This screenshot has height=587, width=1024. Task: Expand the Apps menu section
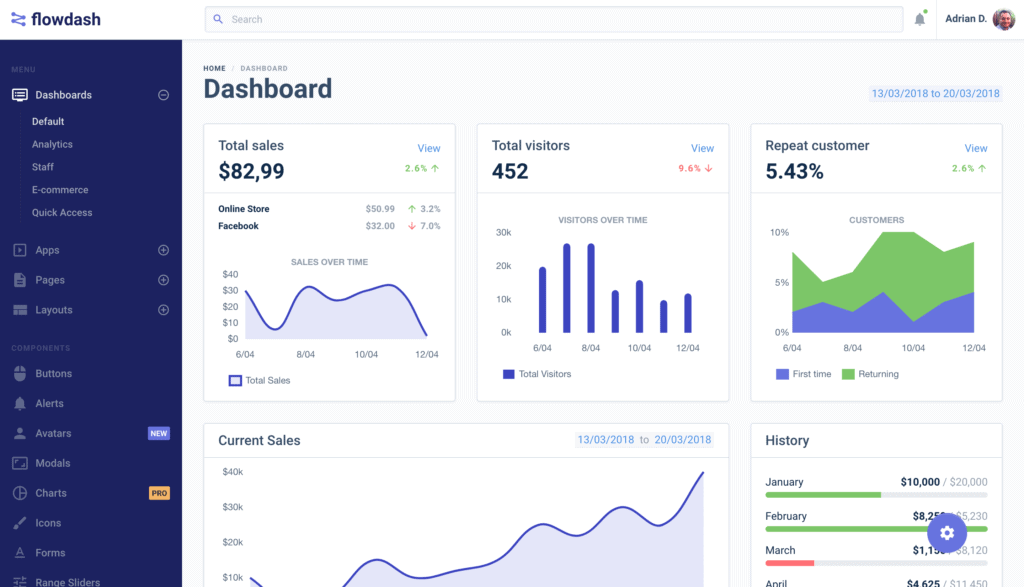(x=163, y=250)
